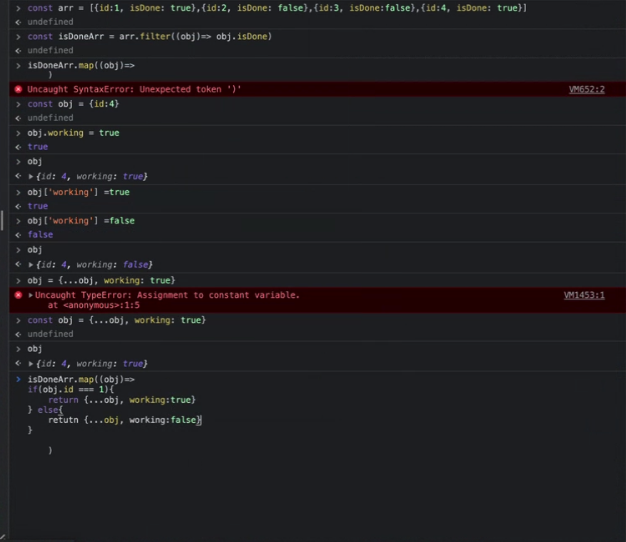The width and height of the screenshot is (626, 542).
Task: Expand the last logged {id: 4, working: true} object
Action: click(31, 364)
